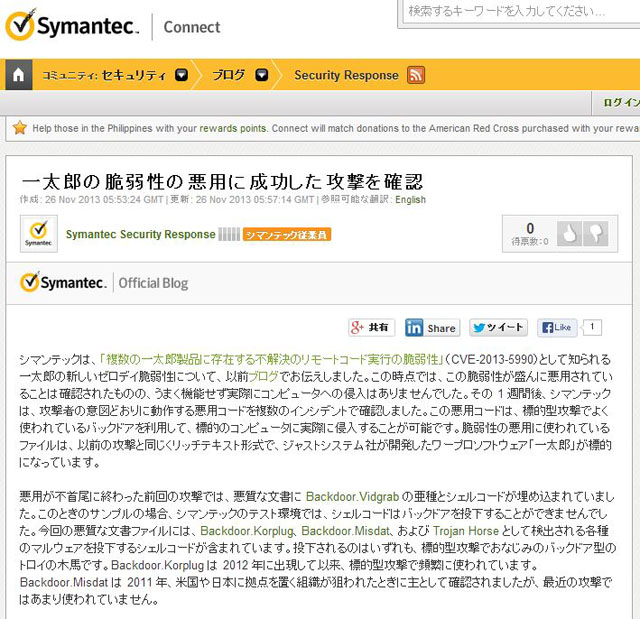The height and width of the screenshot is (619, 640).
Task: Open Symantec Security Response author profile
Action: (140, 234)
